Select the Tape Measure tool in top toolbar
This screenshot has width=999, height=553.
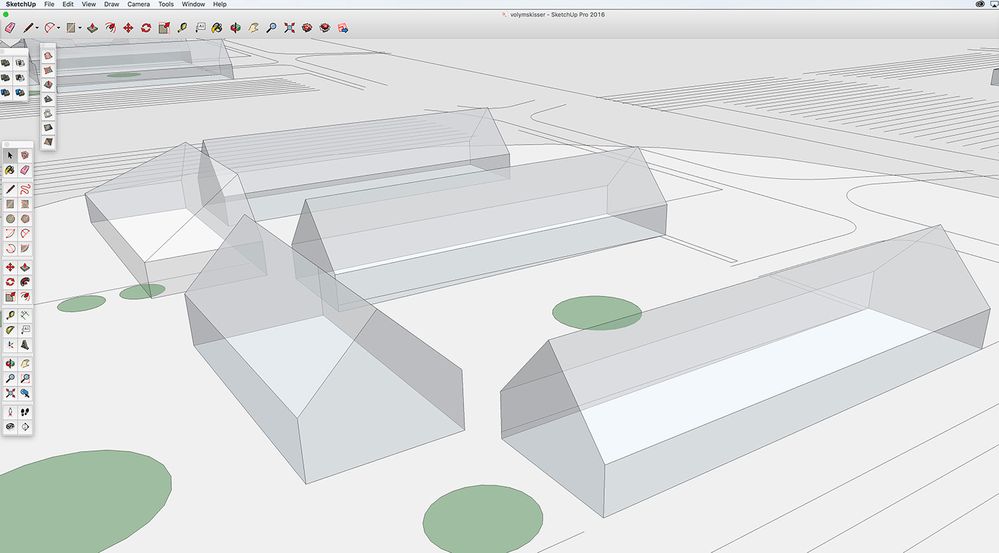pos(182,28)
